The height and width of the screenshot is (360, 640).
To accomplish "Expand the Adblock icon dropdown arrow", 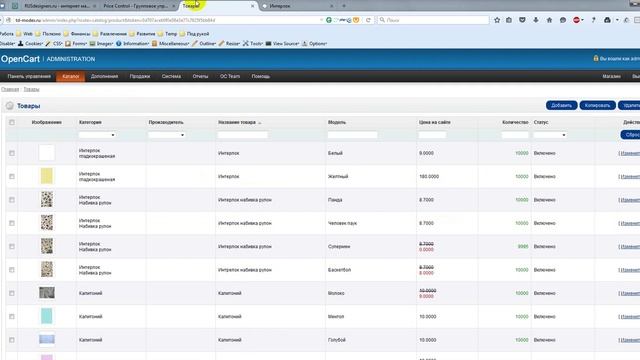I will point(582,20).
